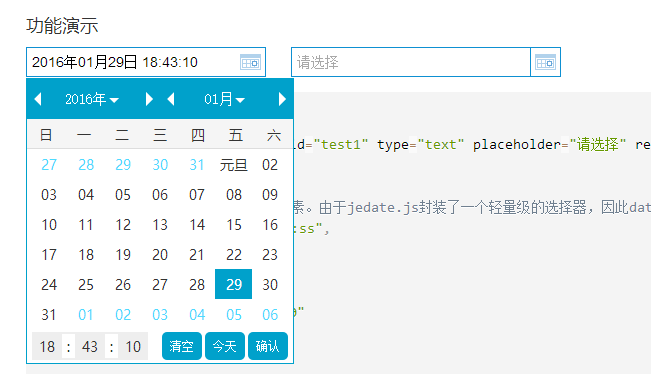This screenshot has height=374, width=651.
Task: Pick light-blue 03 from next month
Action: click(x=160, y=314)
